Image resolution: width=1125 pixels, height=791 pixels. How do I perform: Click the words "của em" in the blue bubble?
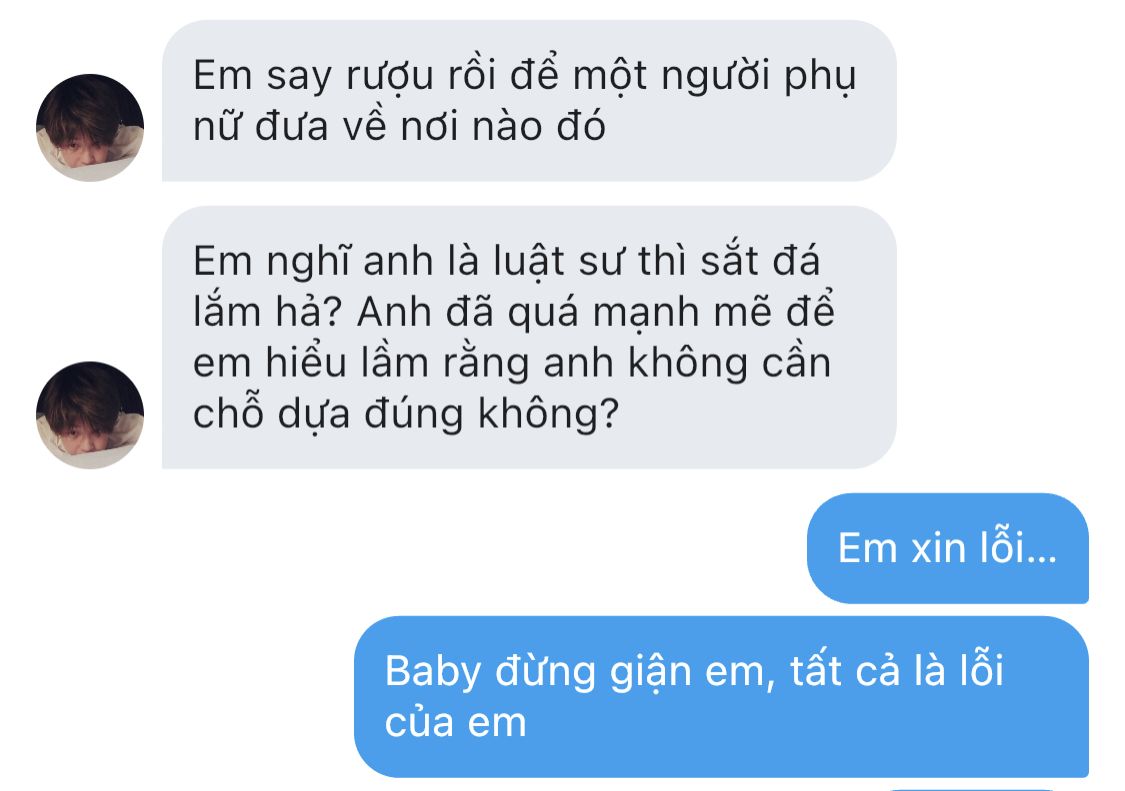point(456,723)
